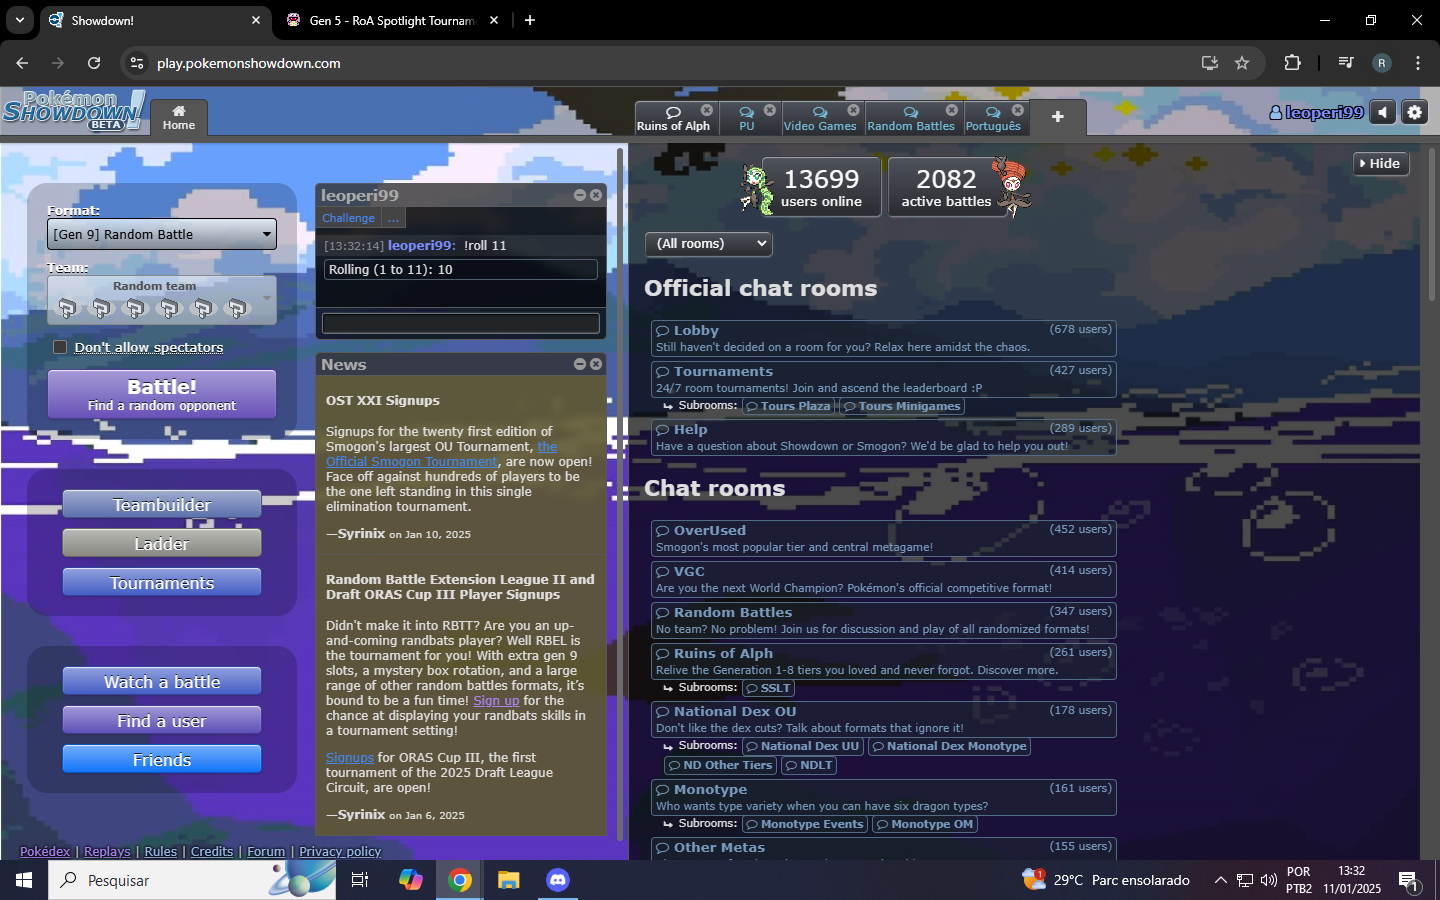Open the Random team selector
This screenshot has width=1440, height=900.
tap(162, 300)
